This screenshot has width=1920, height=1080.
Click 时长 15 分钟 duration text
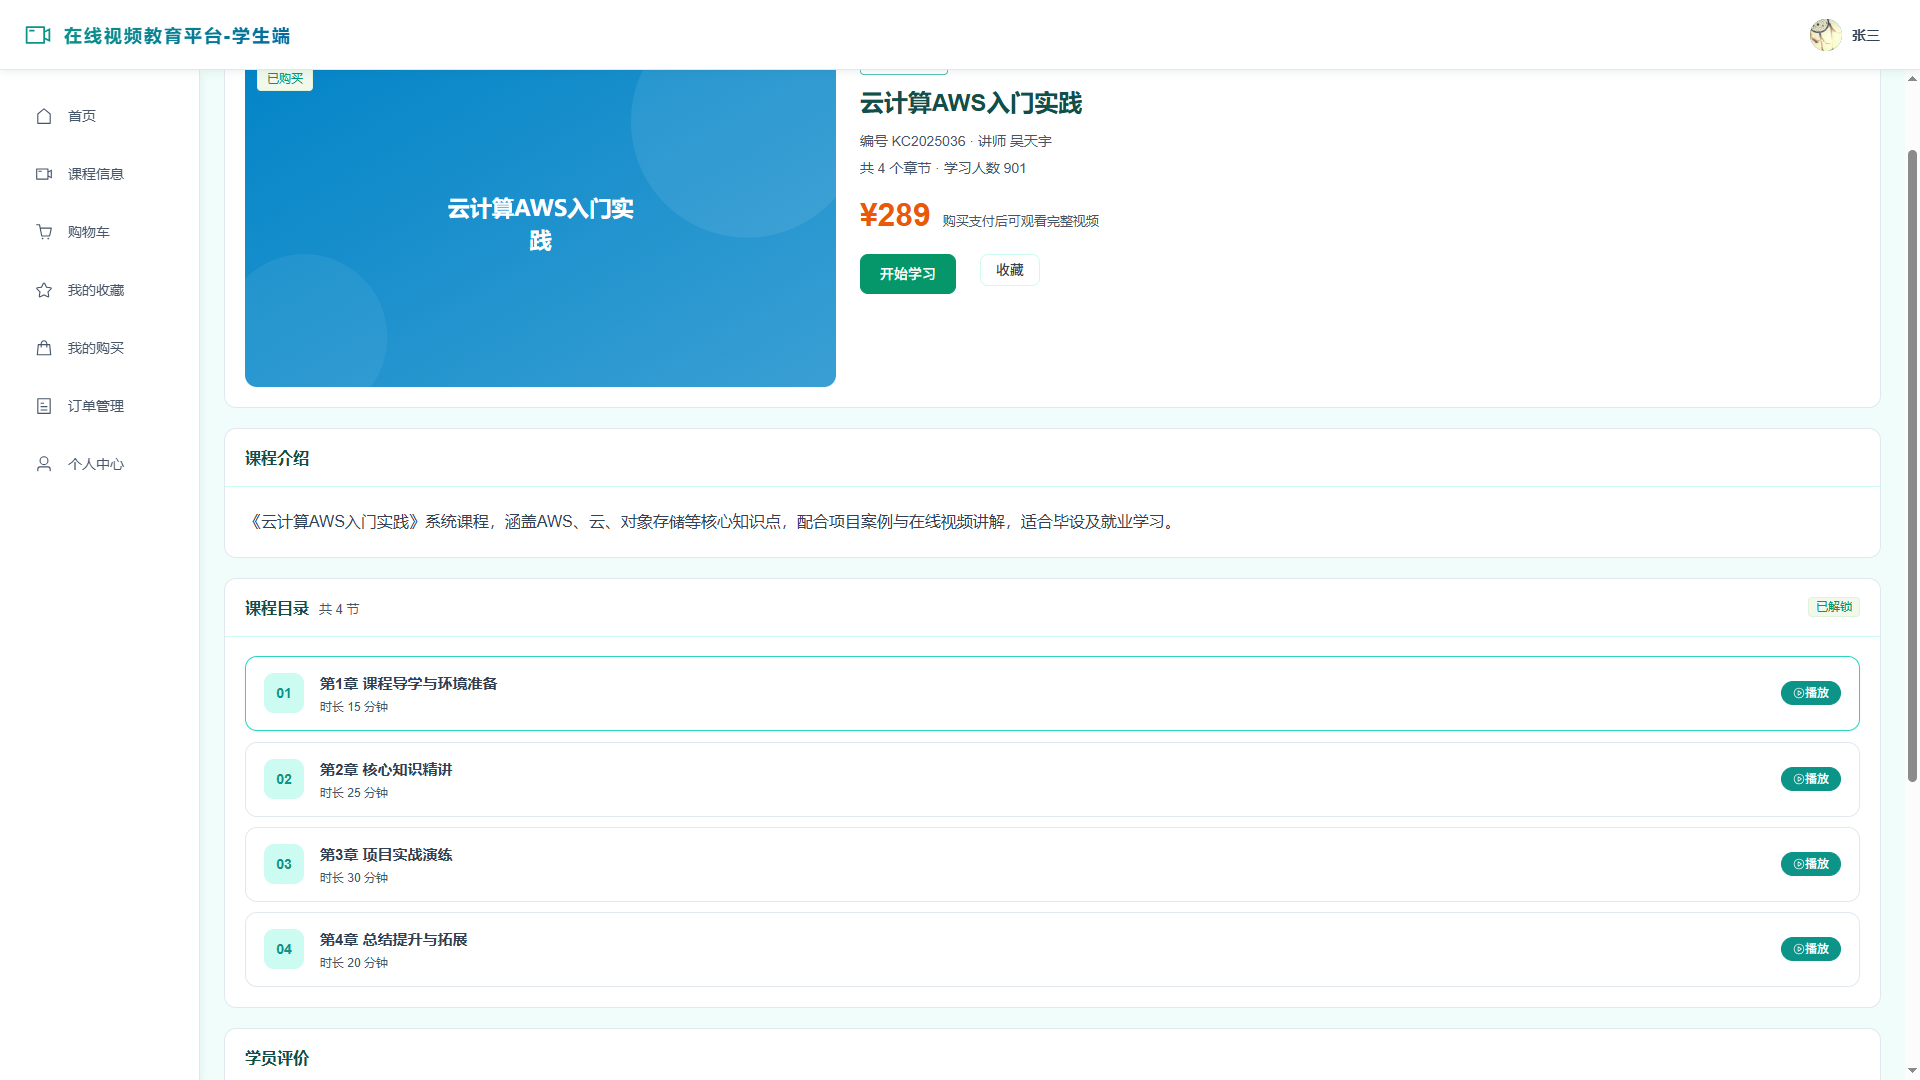354,707
